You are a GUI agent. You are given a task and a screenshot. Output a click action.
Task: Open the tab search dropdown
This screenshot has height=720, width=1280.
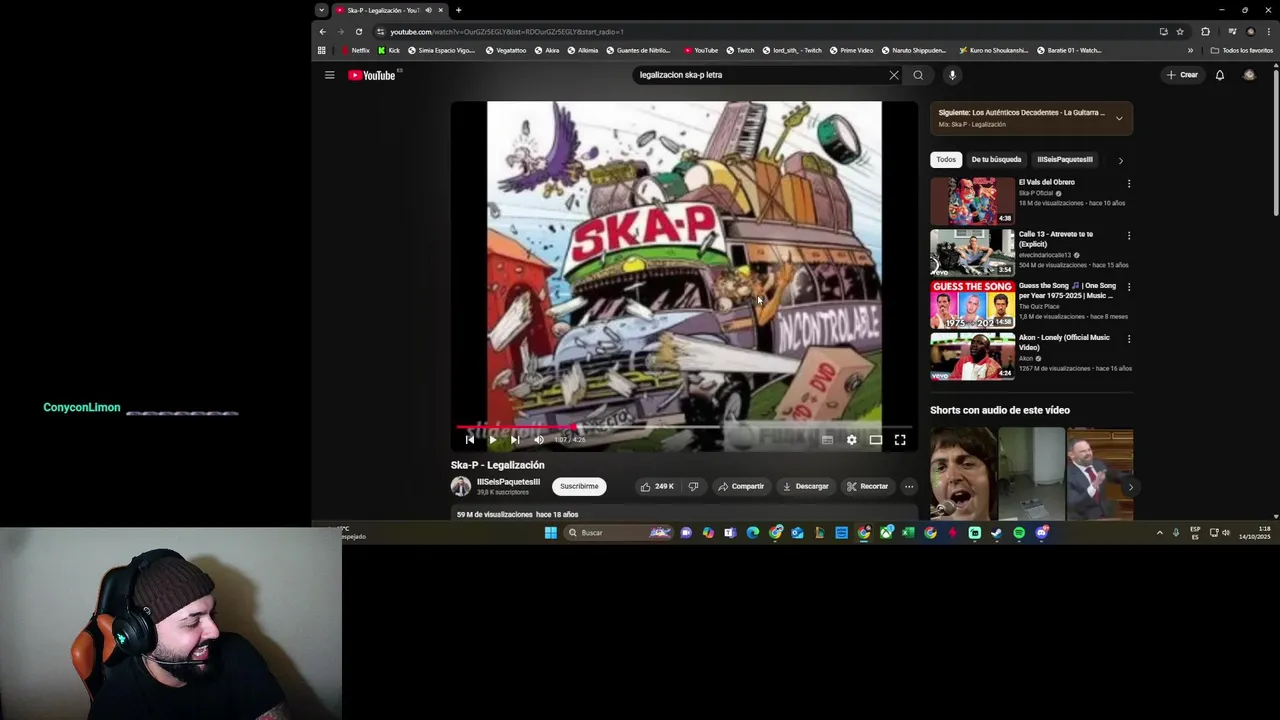(x=321, y=10)
